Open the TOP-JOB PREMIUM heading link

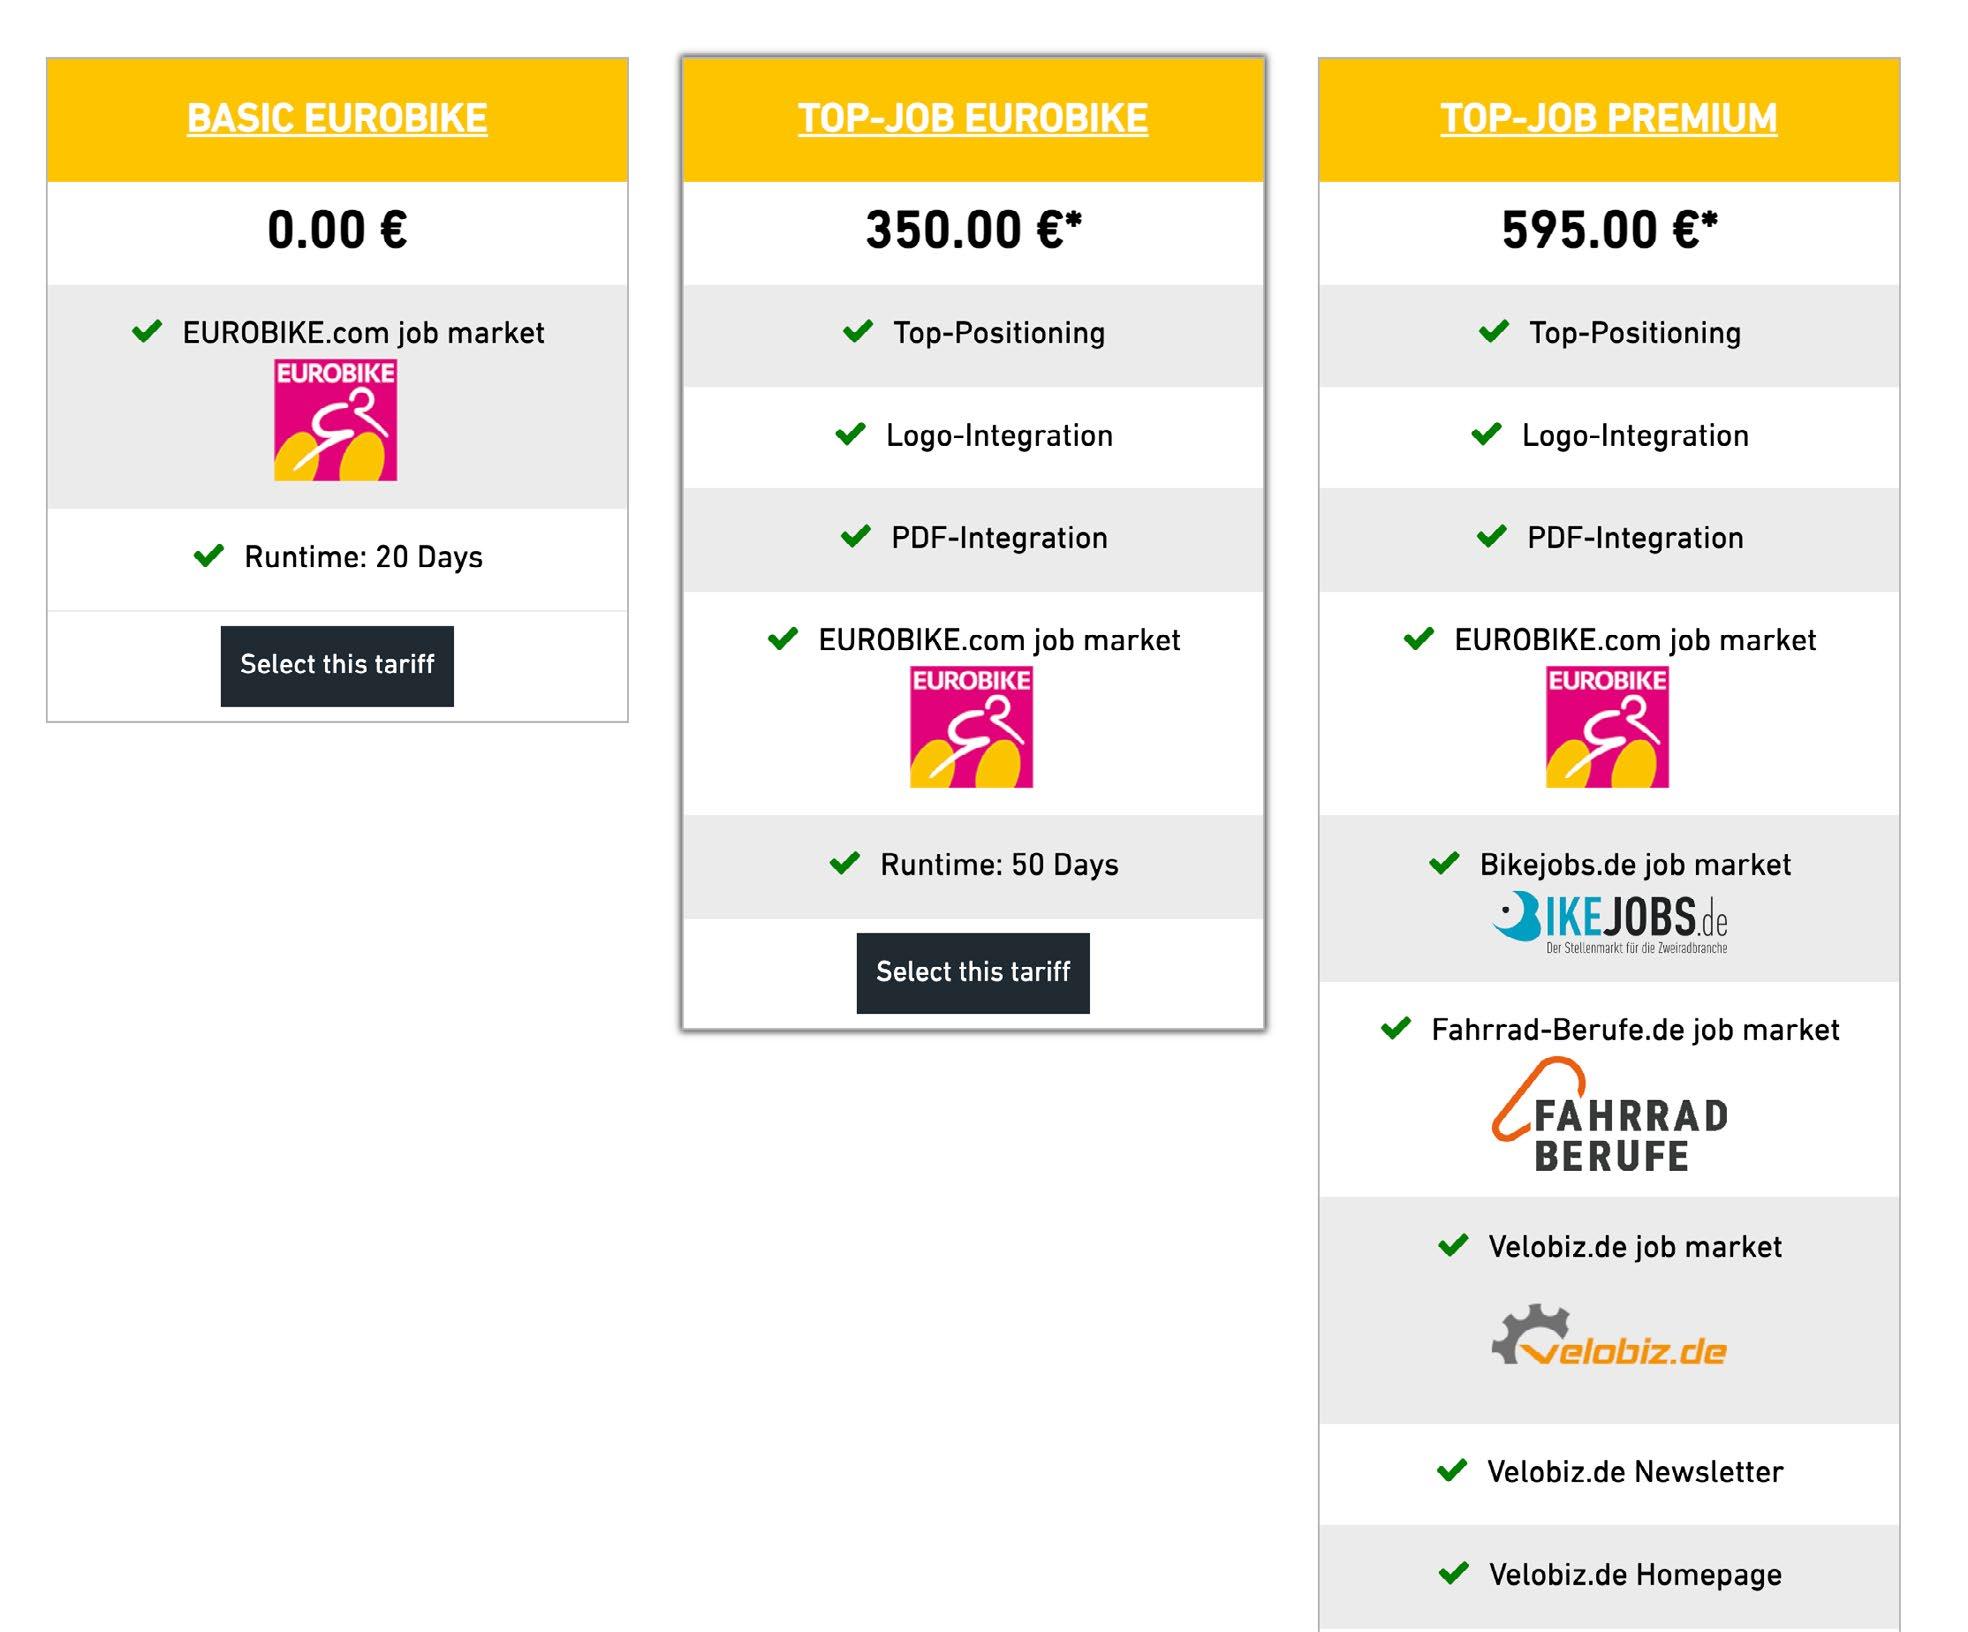(x=1609, y=118)
